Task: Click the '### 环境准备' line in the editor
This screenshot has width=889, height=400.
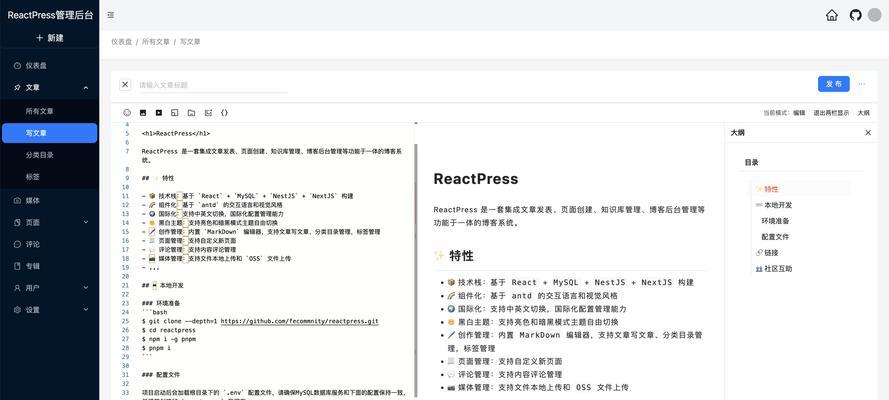Action: pyautogui.click(x=161, y=303)
